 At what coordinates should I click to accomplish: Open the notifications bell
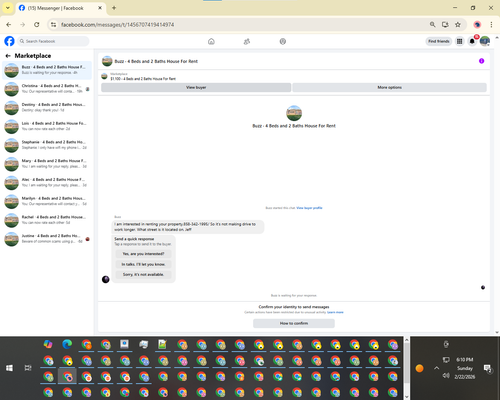tap(472, 41)
